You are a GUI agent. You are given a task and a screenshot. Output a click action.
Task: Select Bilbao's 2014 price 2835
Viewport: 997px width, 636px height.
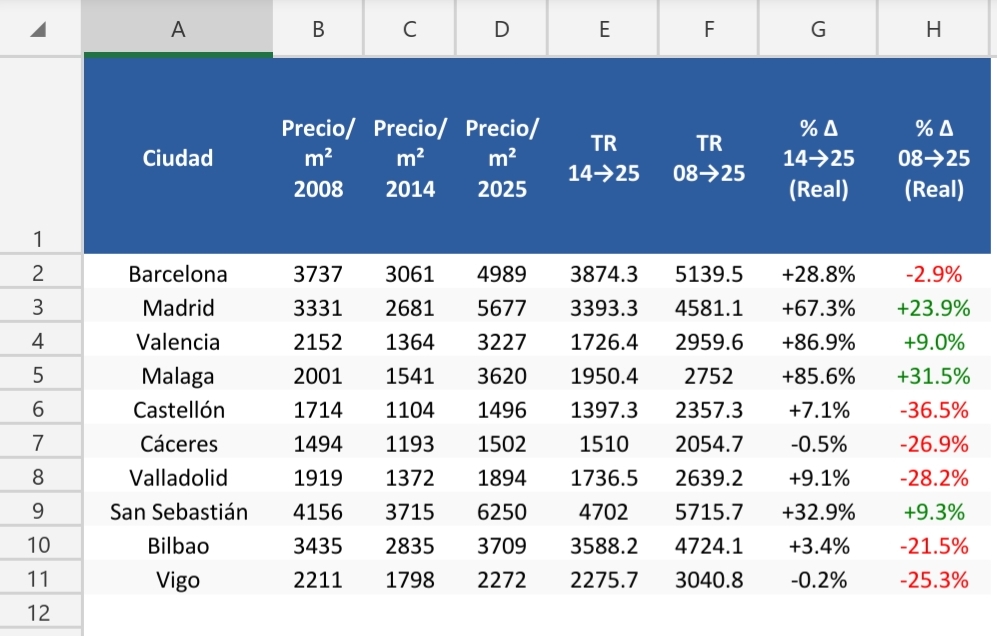click(x=410, y=546)
